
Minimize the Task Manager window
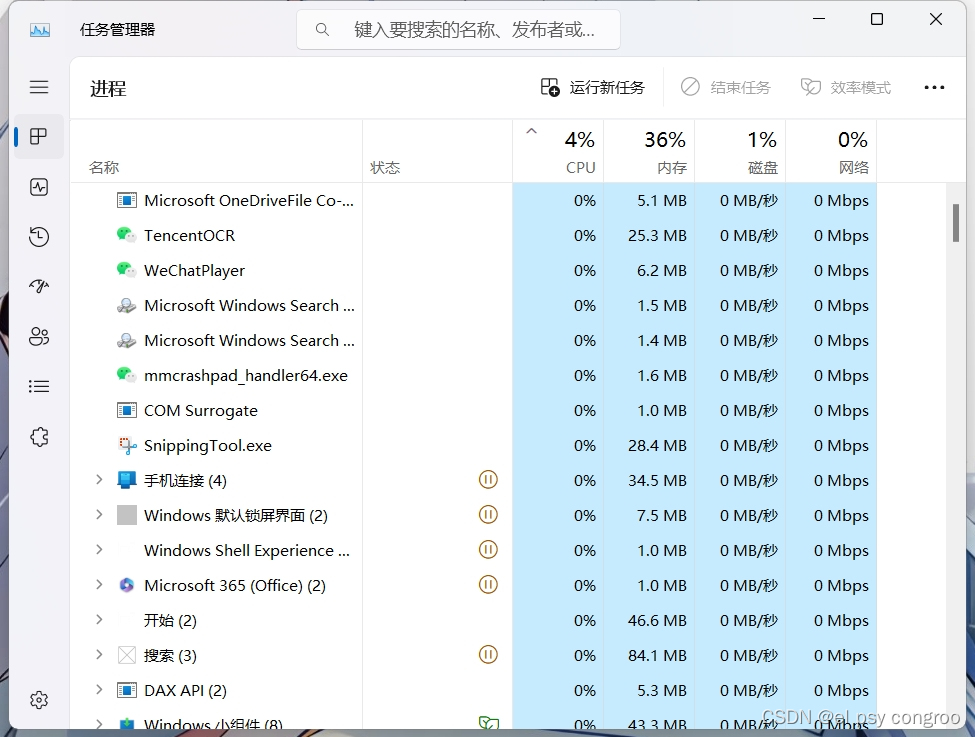[x=819, y=19]
